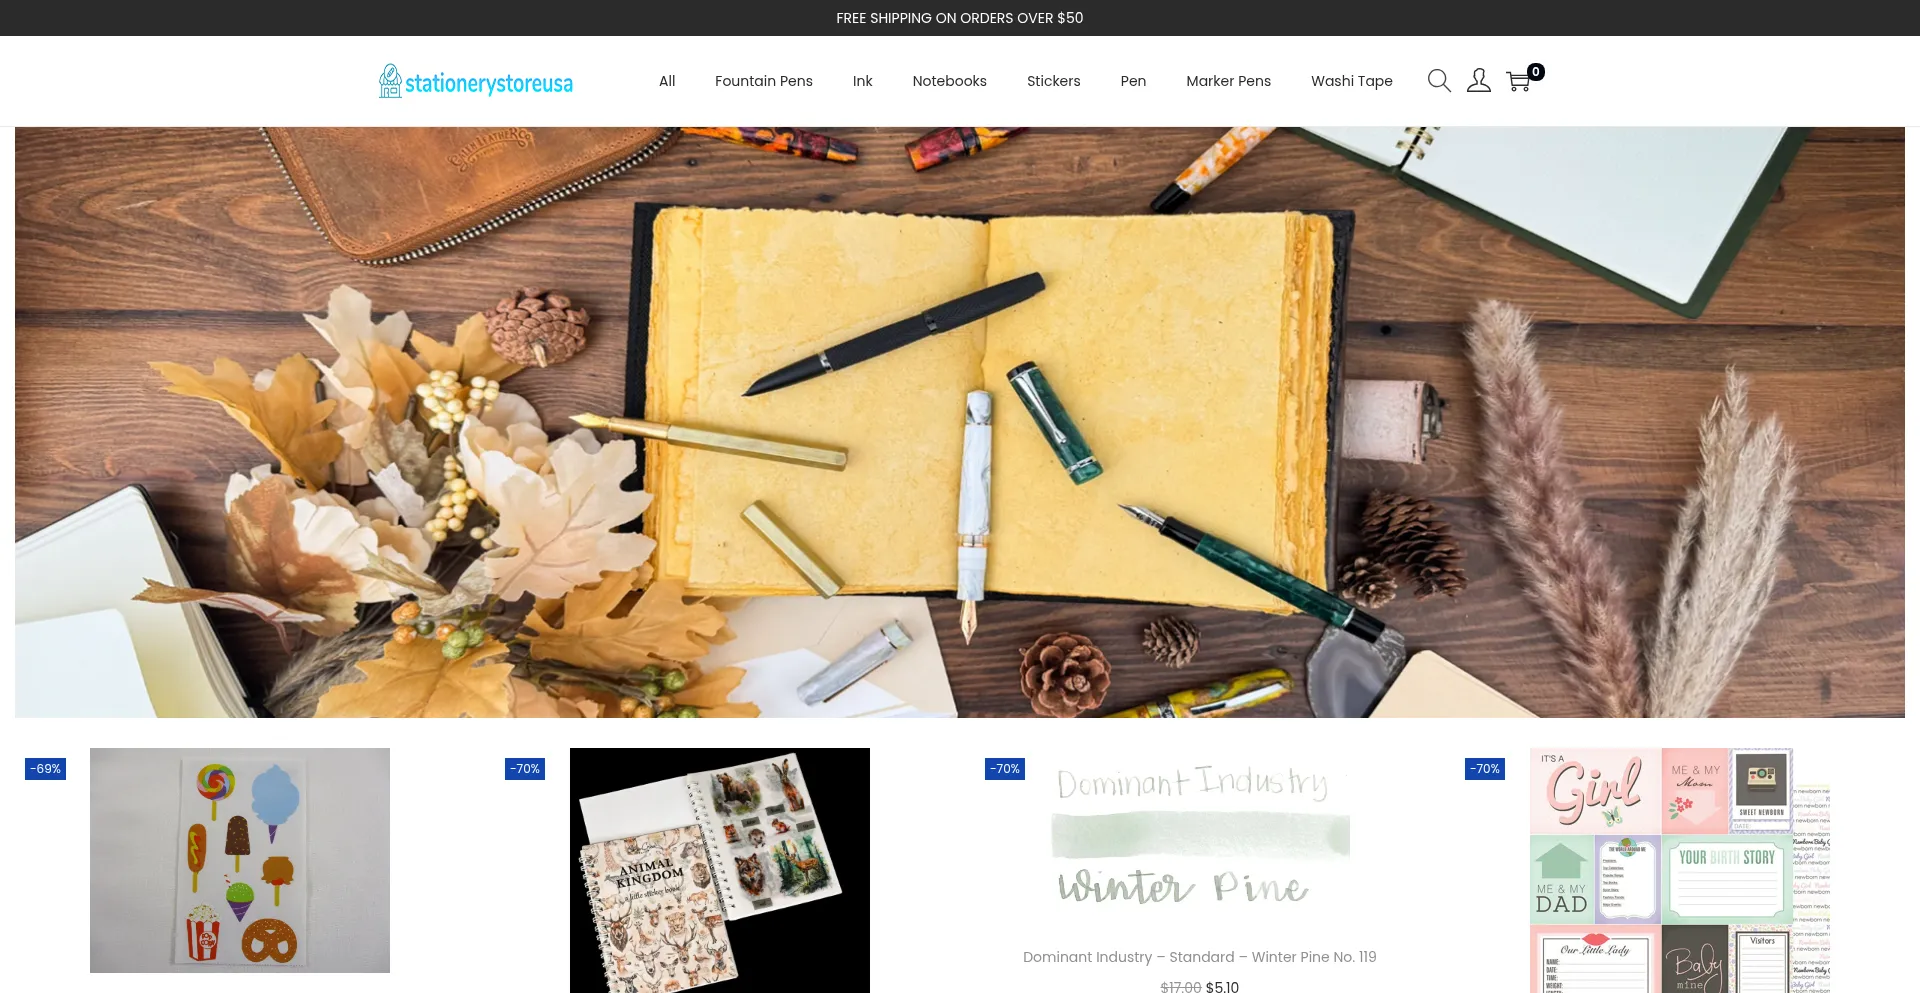View the baby girl journaling cards product

pyautogui.click(x=1680, y=870)
